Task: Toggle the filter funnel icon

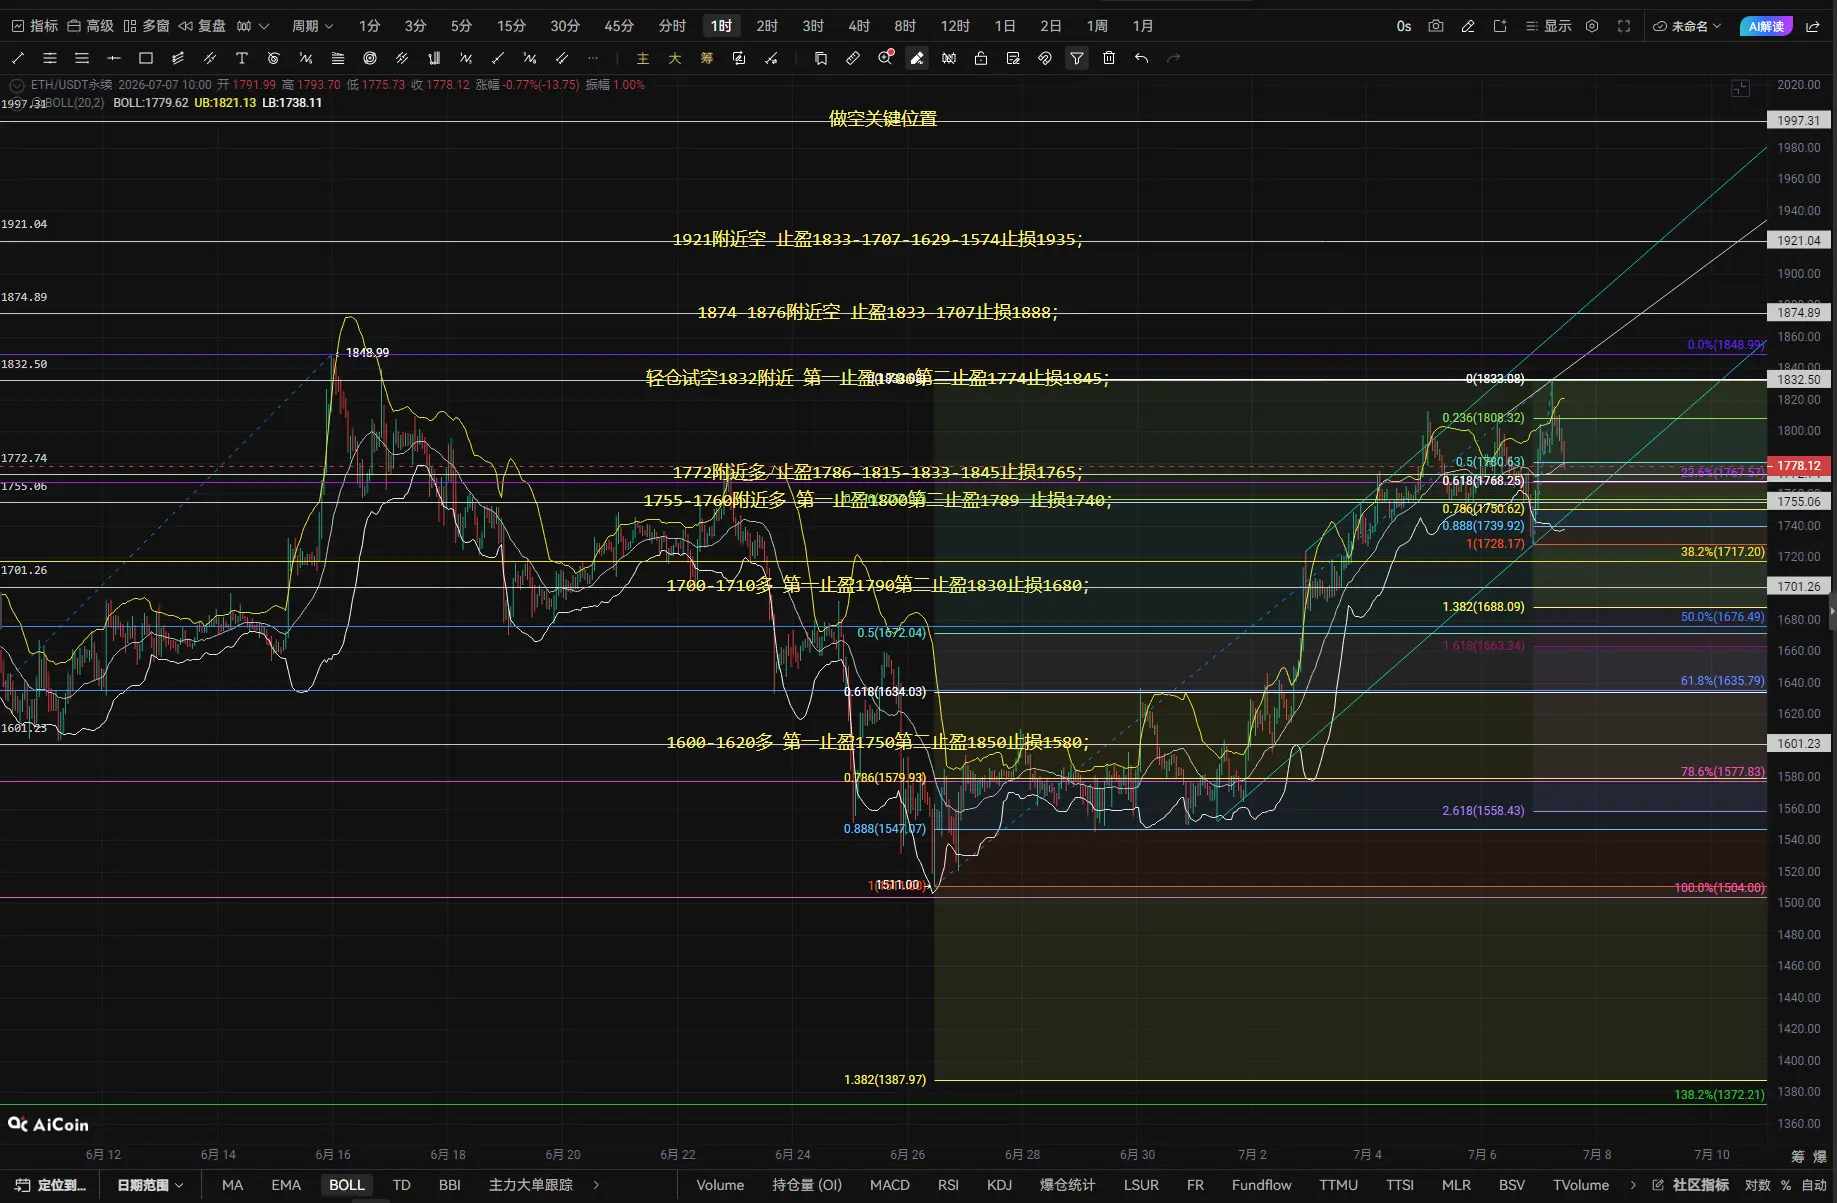Action: pos(1077,58)
